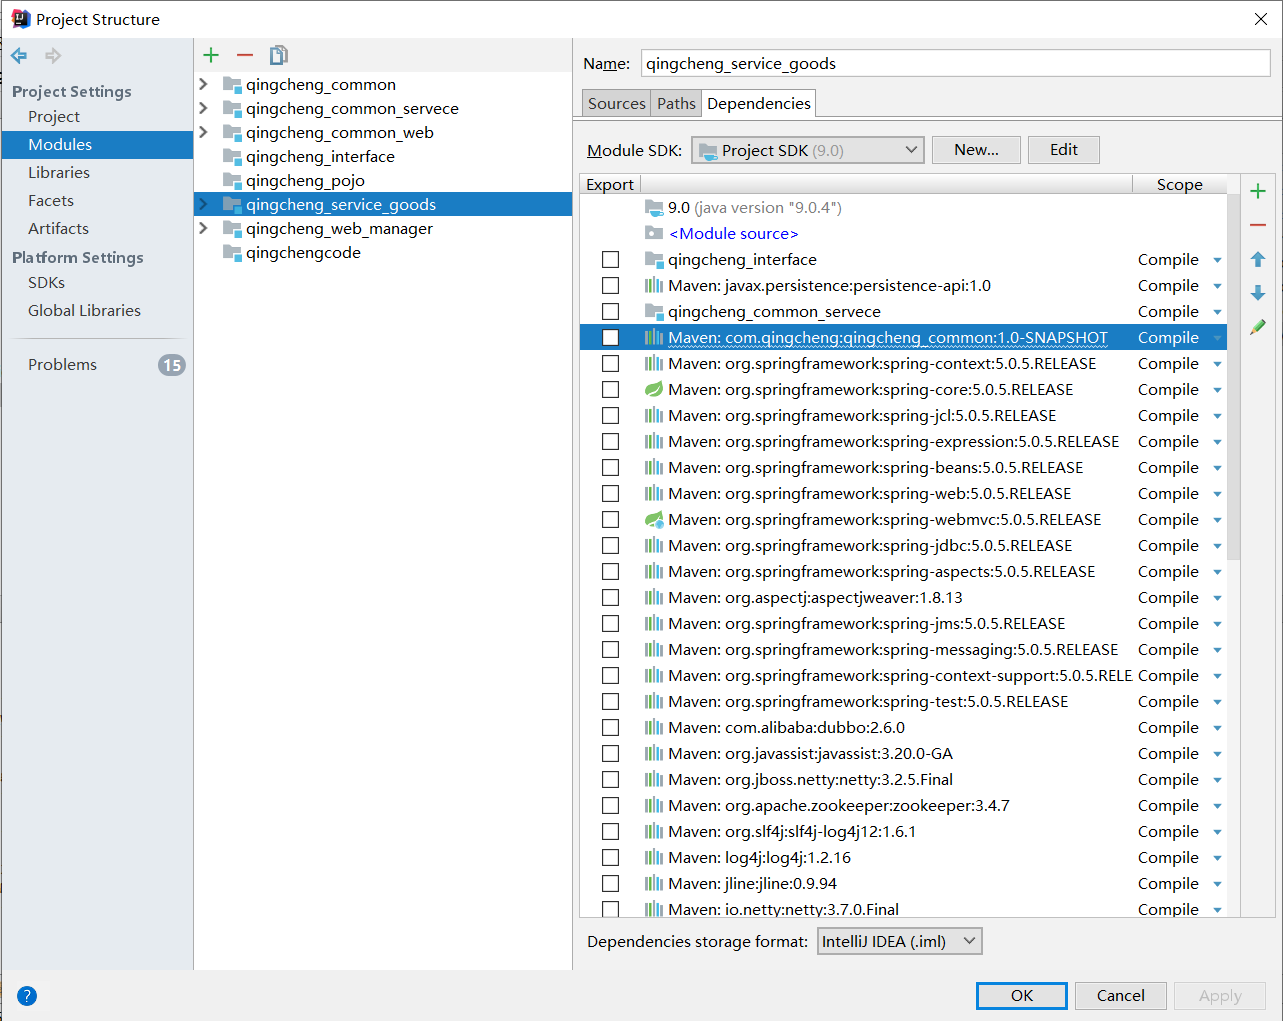
Task: Click the Cancel button
Action: coord(1120,995)
